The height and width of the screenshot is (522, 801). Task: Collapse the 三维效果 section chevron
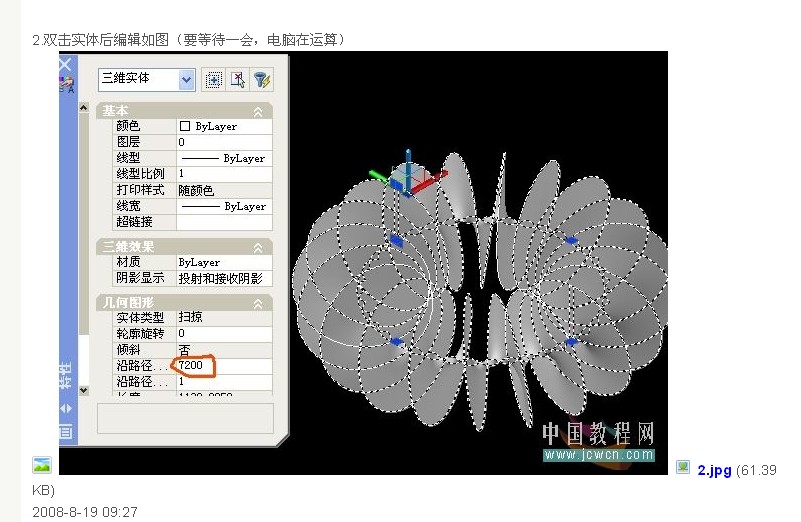tap(258, 248)
